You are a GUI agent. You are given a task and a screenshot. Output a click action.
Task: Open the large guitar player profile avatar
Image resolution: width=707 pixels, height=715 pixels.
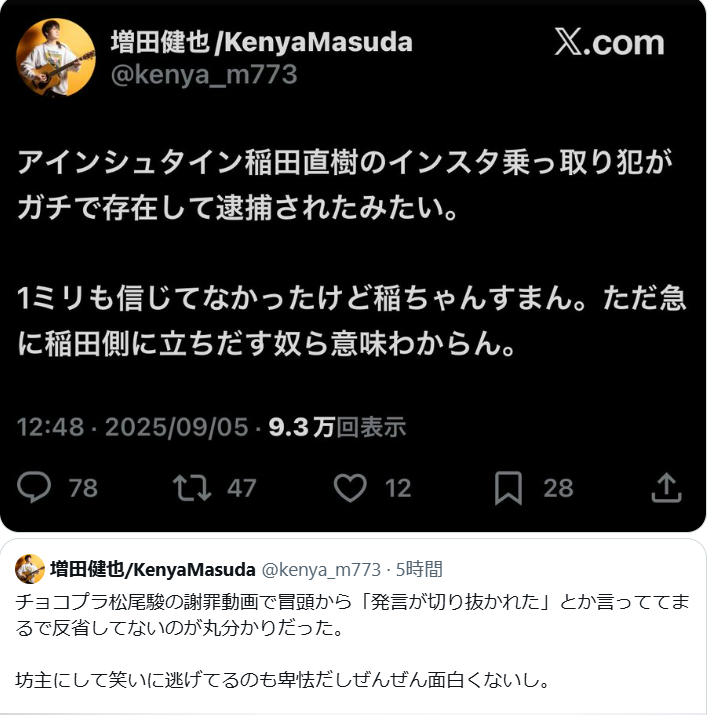click(56, 57)
